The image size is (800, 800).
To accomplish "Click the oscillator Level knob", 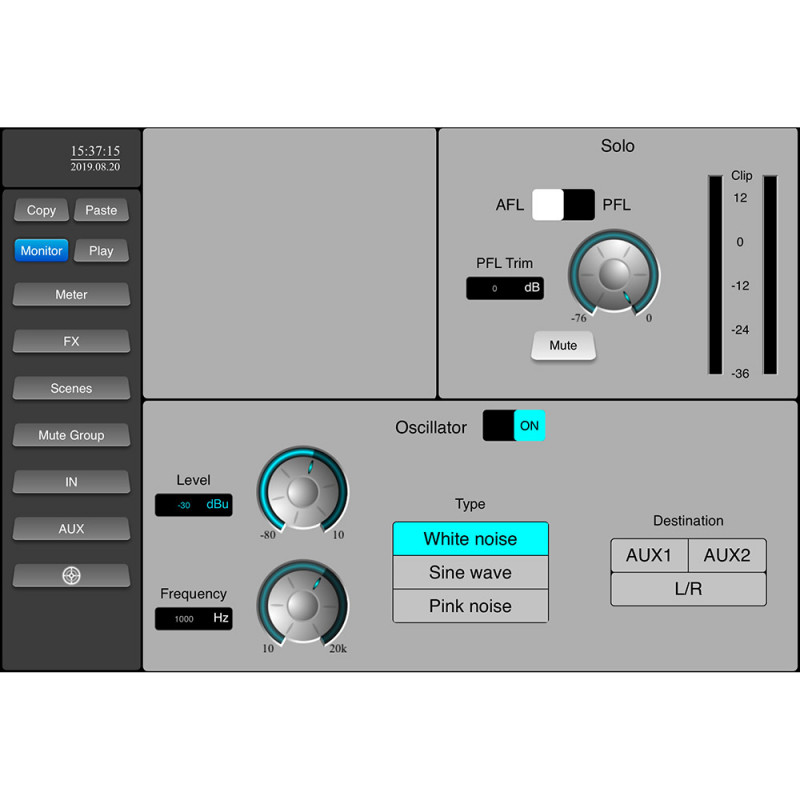I will pyautogui.click(x=303, y=490).
